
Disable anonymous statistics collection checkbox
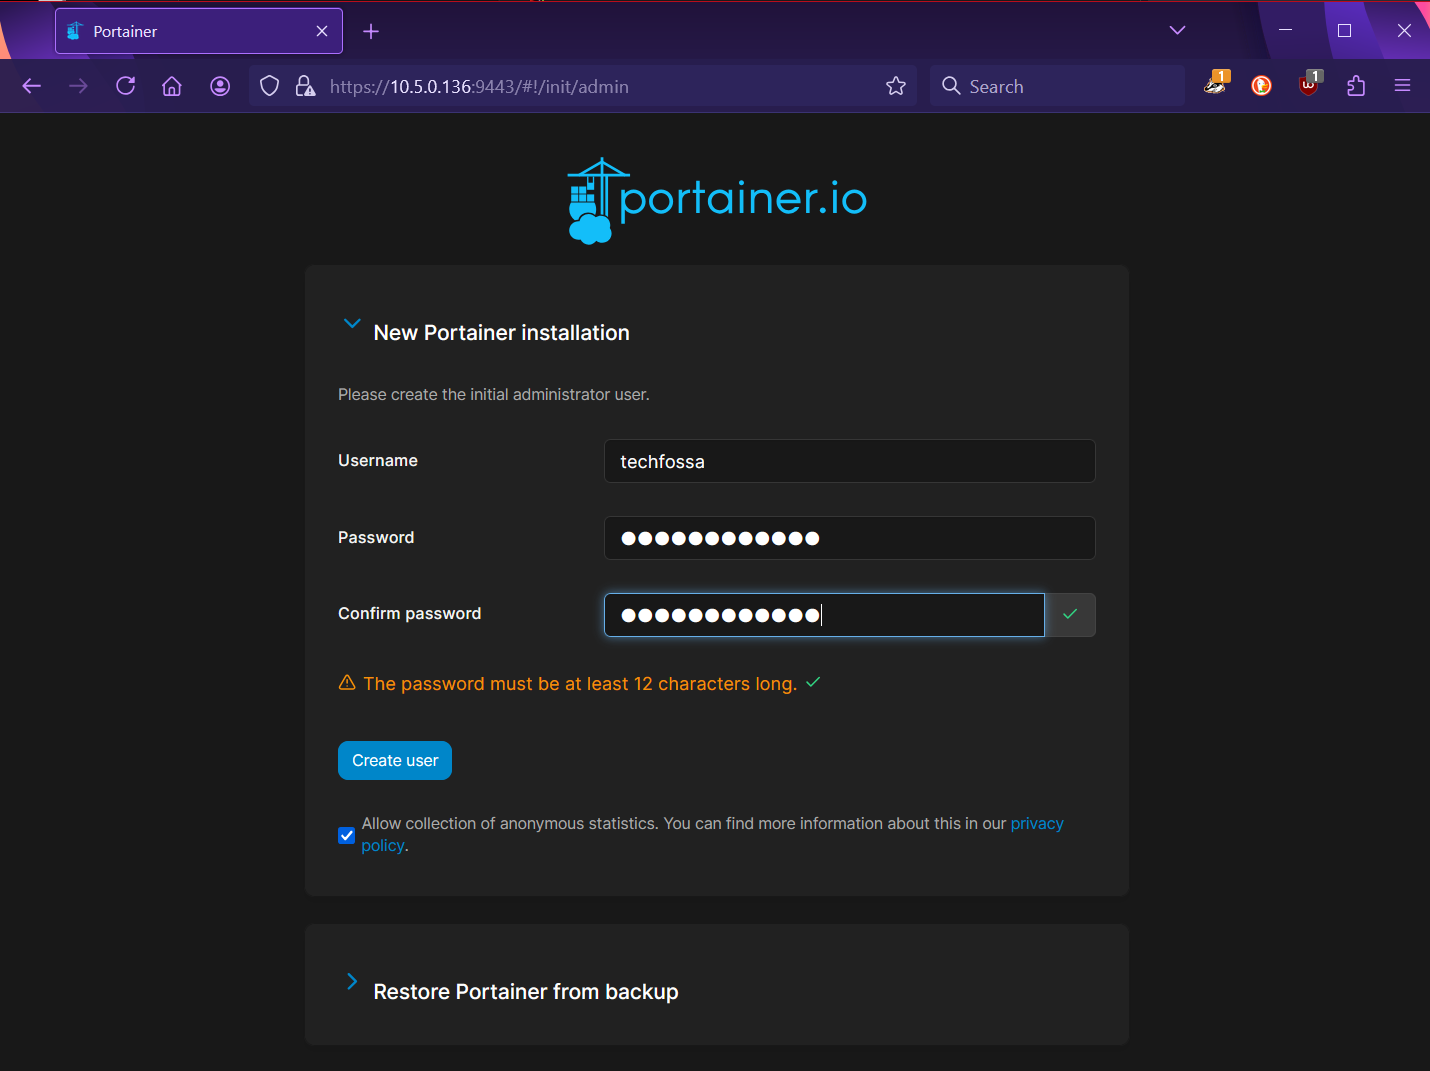click(x=347, y=835)
